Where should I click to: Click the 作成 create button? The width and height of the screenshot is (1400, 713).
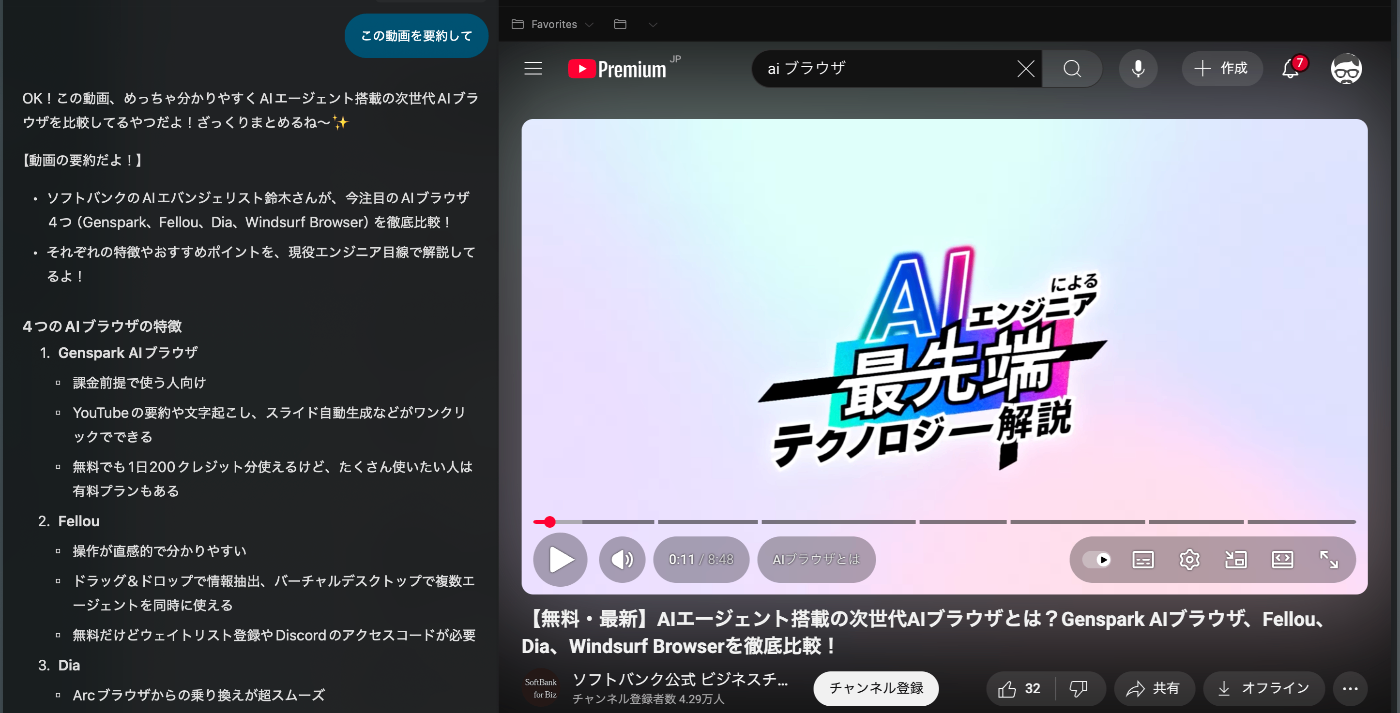pos(1222,68)
